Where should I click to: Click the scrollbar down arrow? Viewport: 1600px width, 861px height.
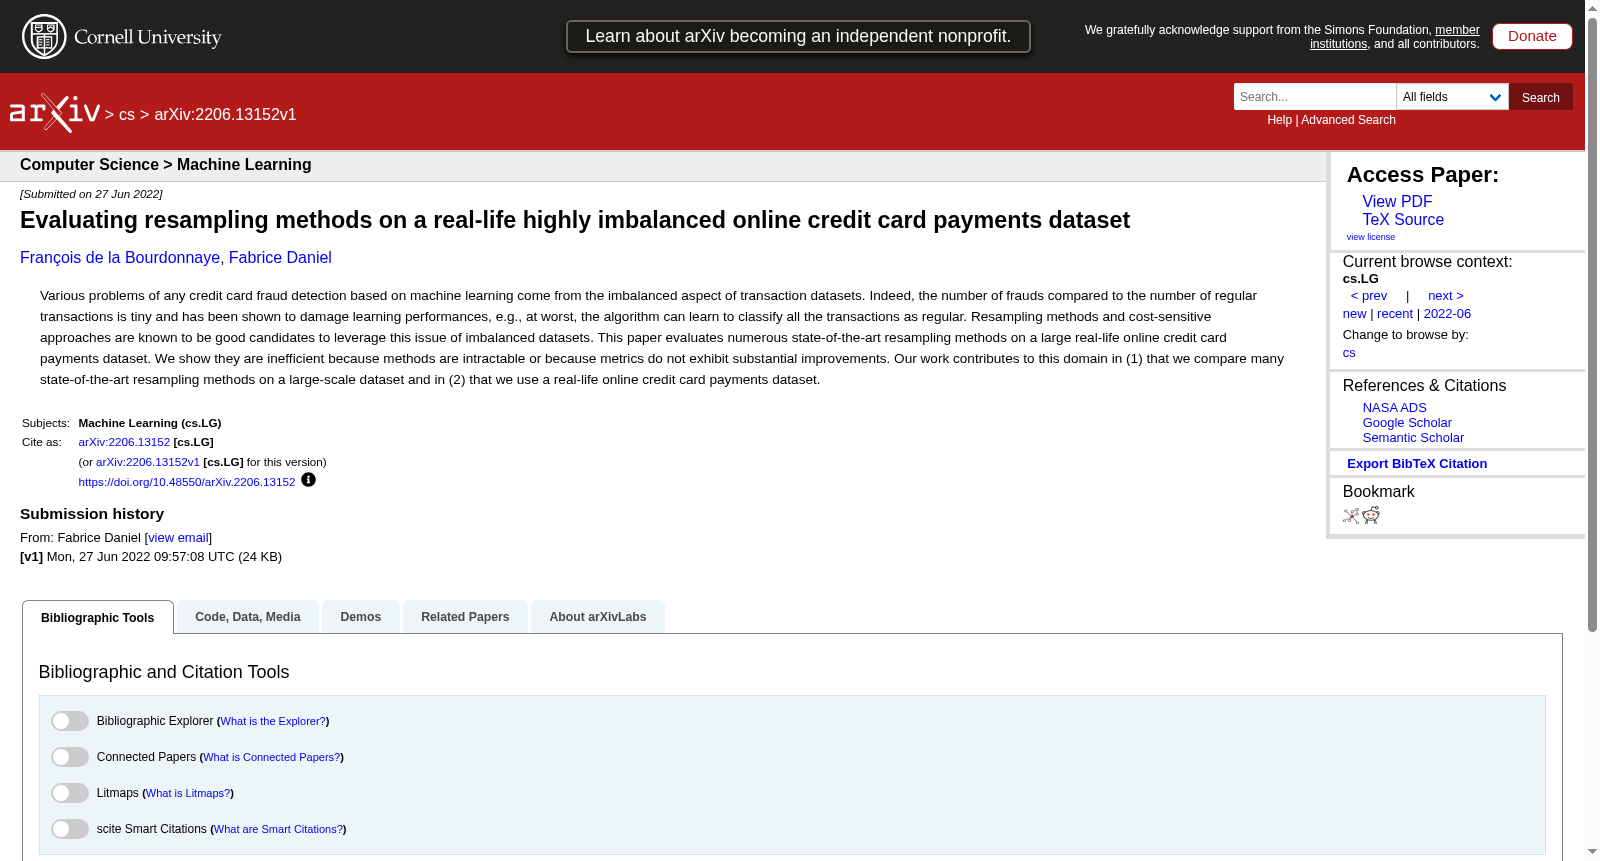1592,853
